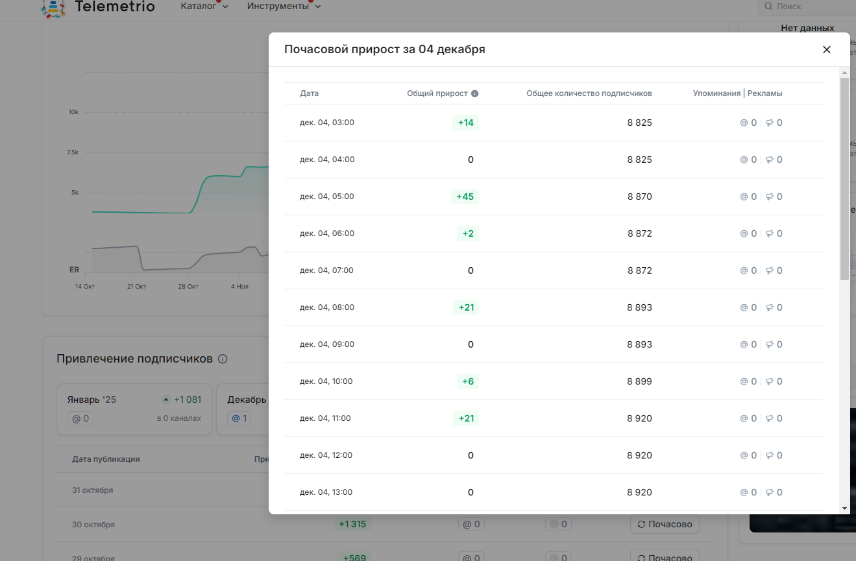Image resolution: width=856 pixels, height=561 pixels.
Task: Select the дек. 04, 12:00 date cell
Action: tap(326, 455)
